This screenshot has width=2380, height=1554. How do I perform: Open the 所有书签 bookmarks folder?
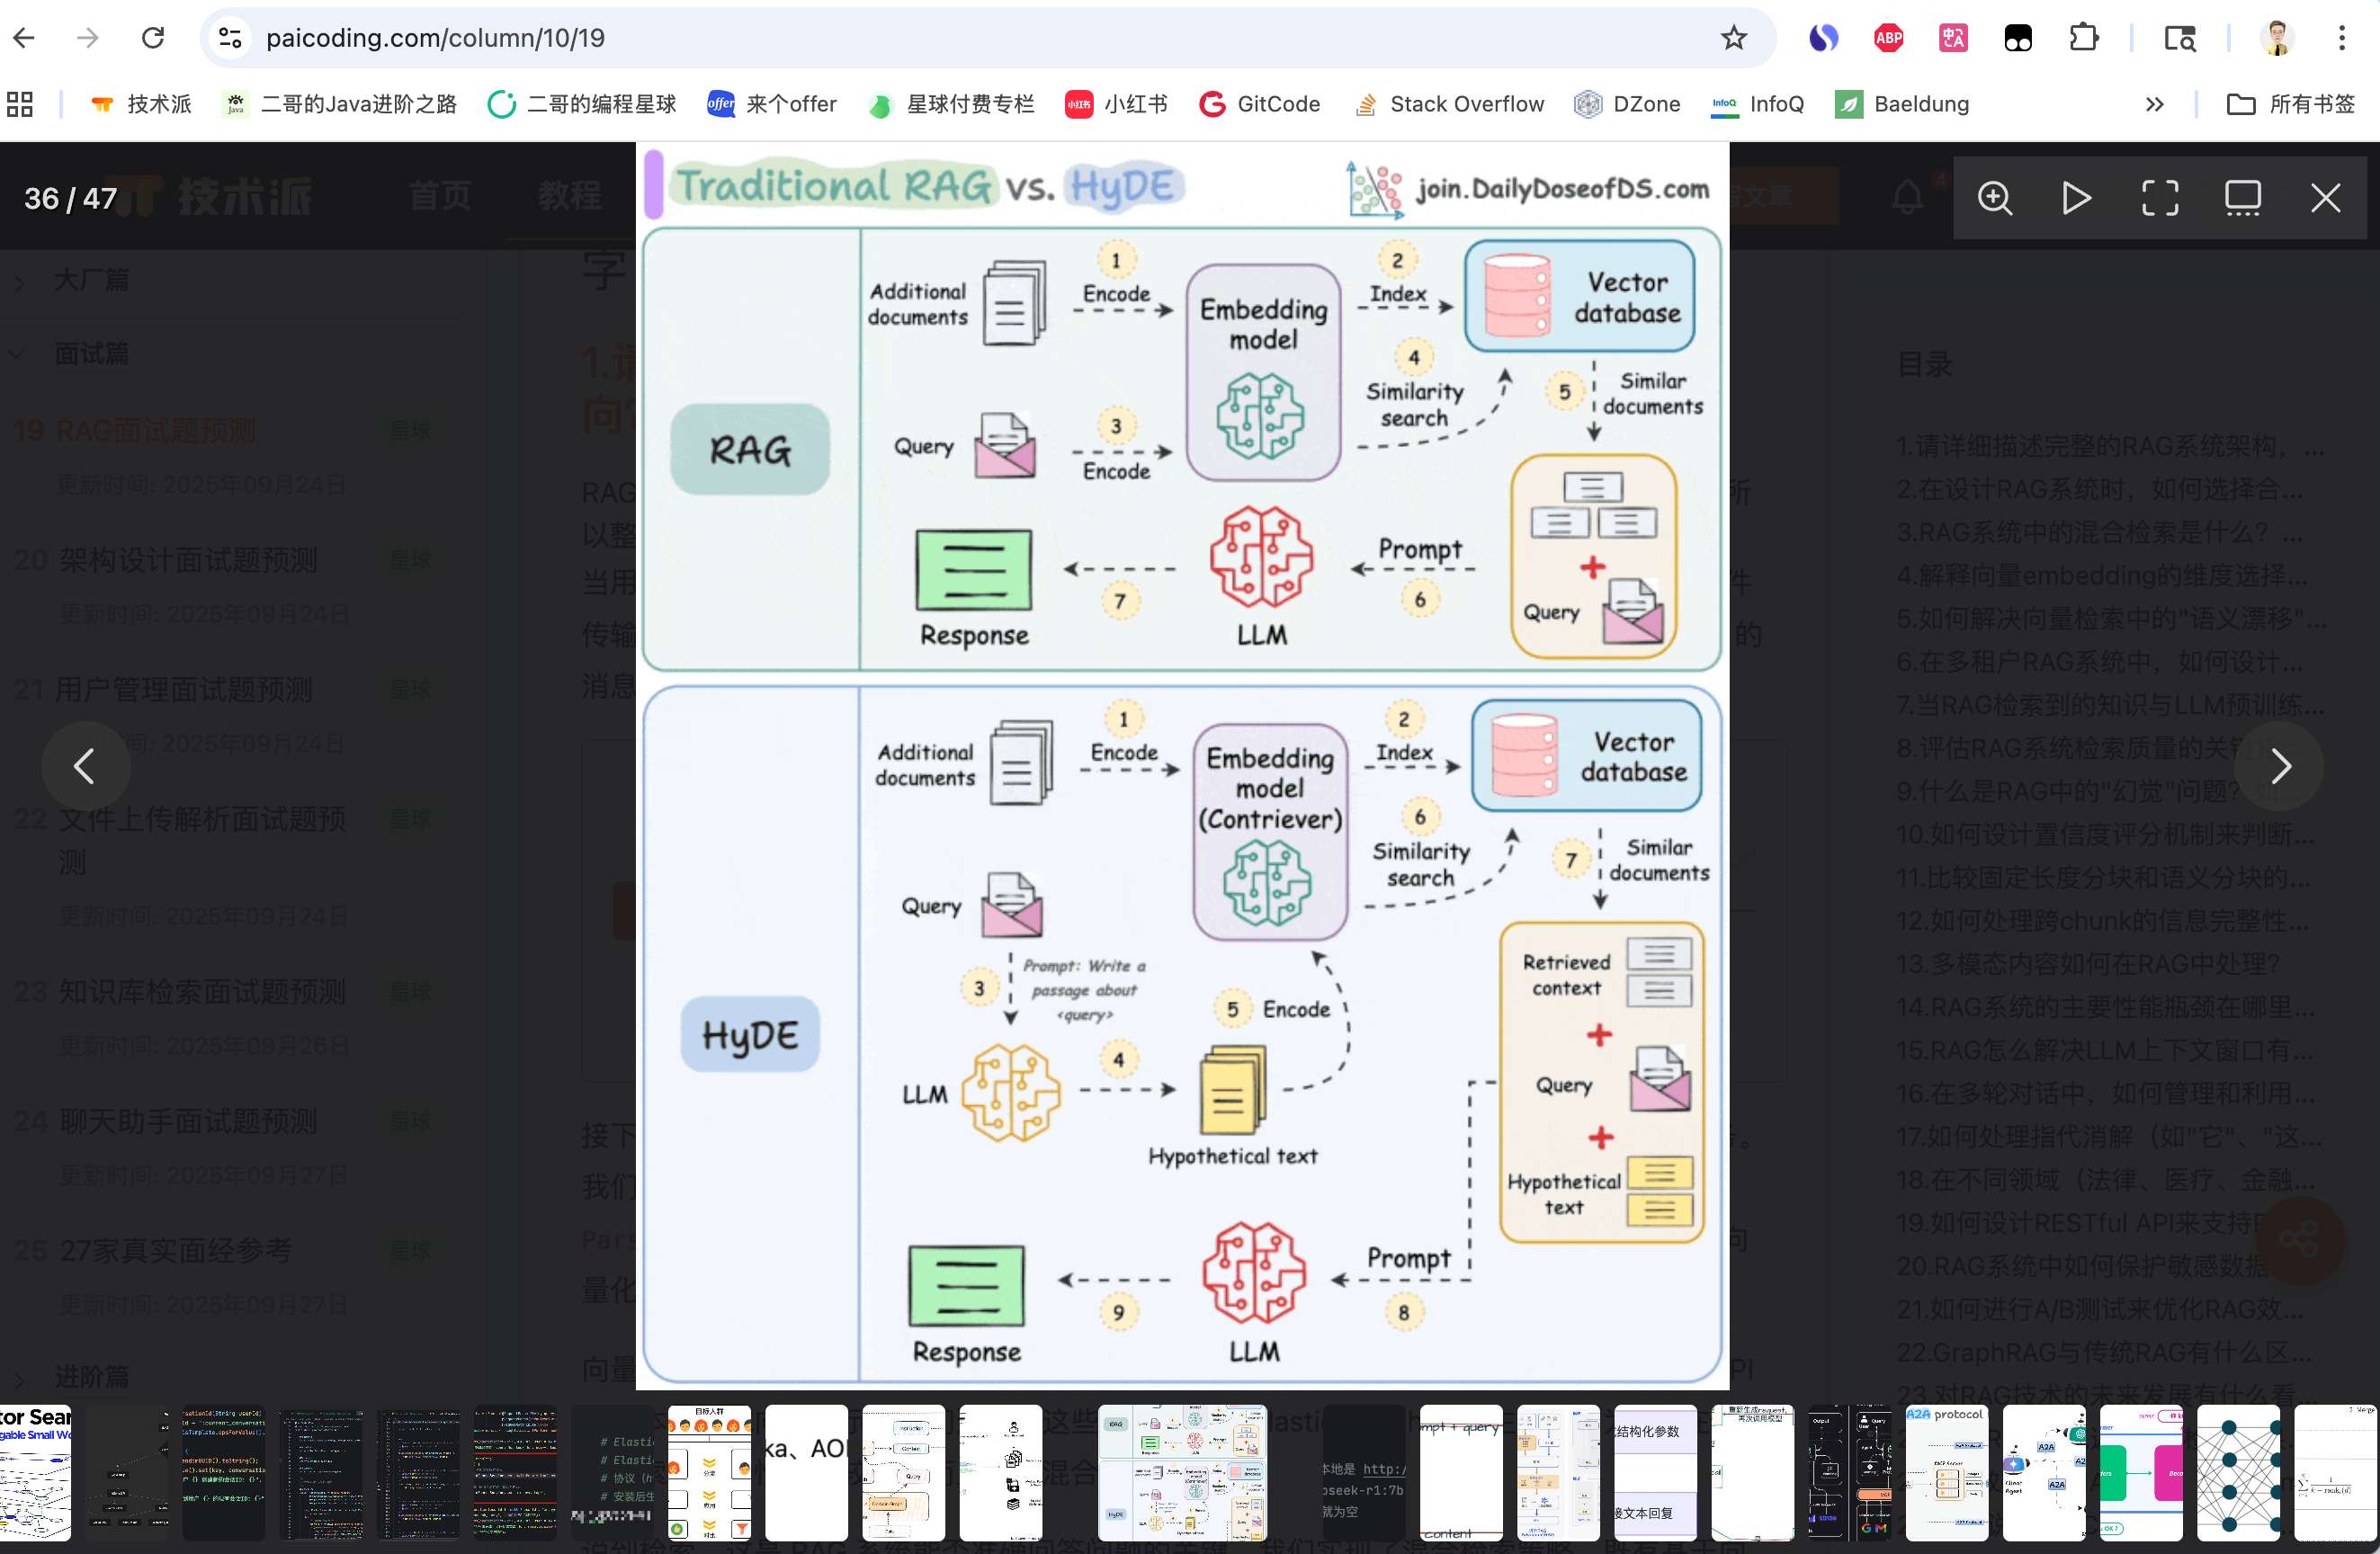(2290, 104)
